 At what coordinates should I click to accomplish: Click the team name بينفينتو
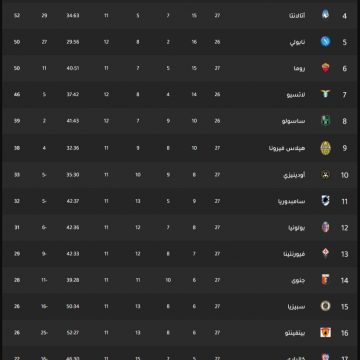tap(295, 333)
